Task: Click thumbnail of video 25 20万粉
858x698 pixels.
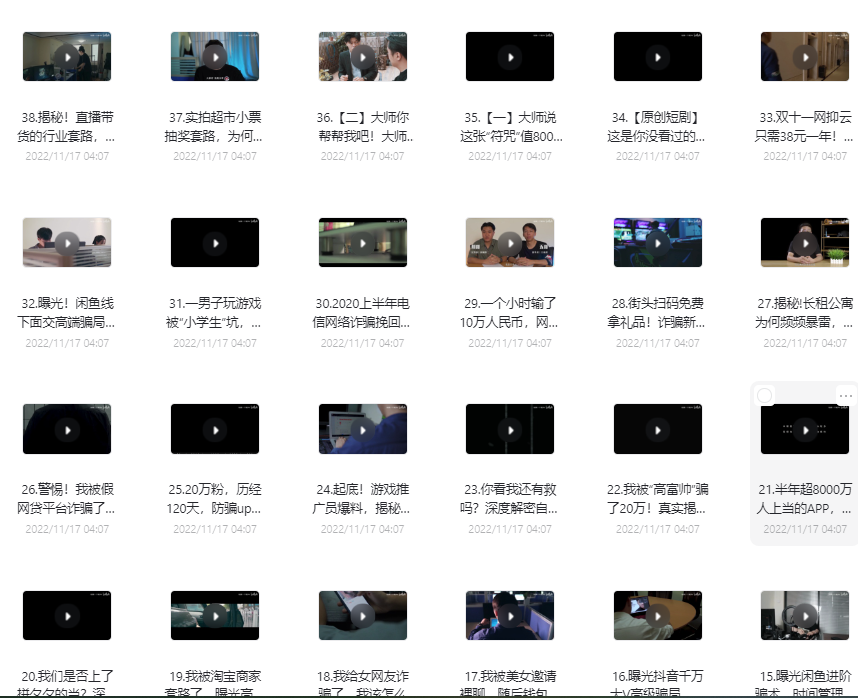Action: (215, 430)
